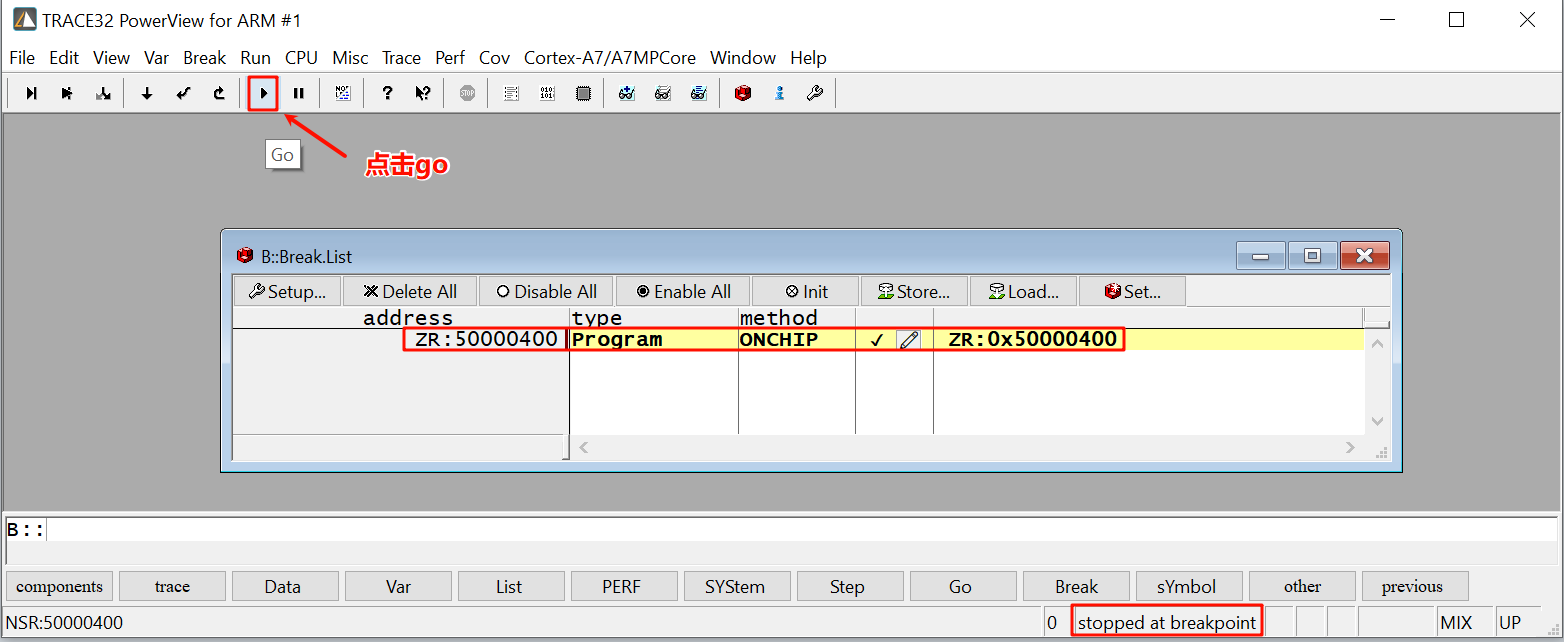Click the Init button in Break.List
Viewport: 1564px width, 642px height.
(x=806, y=292)
